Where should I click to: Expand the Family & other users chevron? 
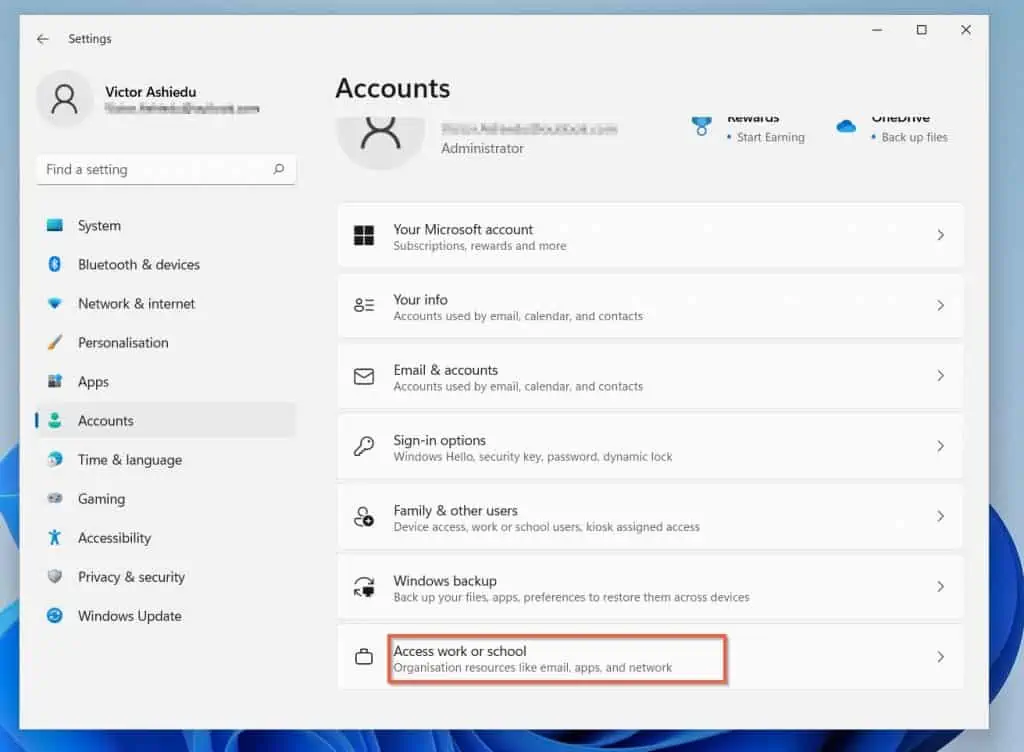pos(940,516)
